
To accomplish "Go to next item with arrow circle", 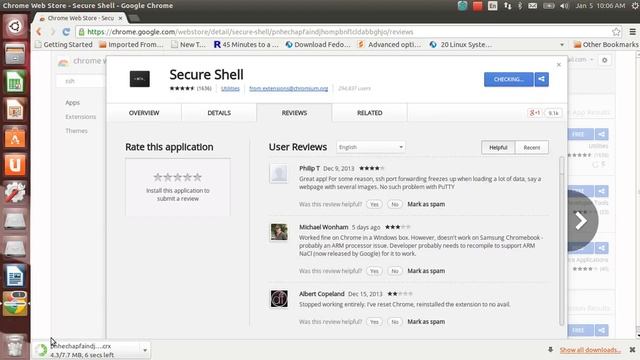I will [581, 221].
